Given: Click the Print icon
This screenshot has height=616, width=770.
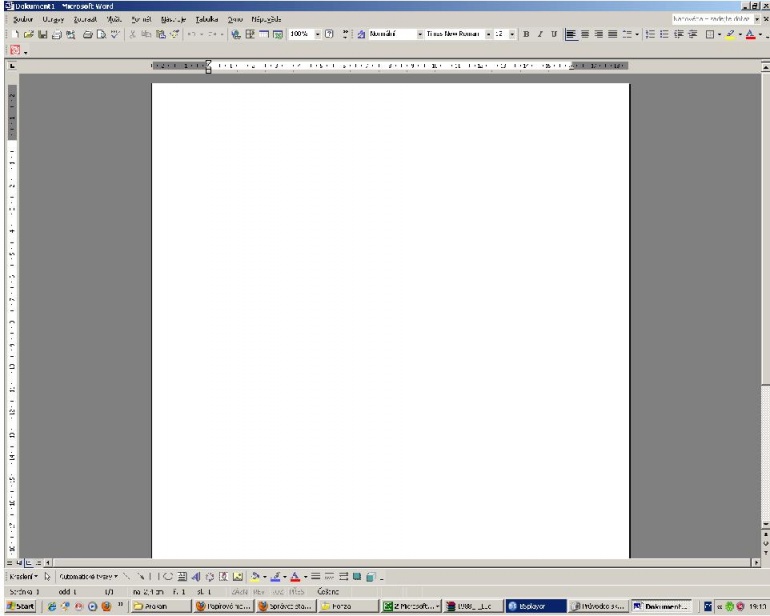Looking at the screenshot, I should coord(87,34).
